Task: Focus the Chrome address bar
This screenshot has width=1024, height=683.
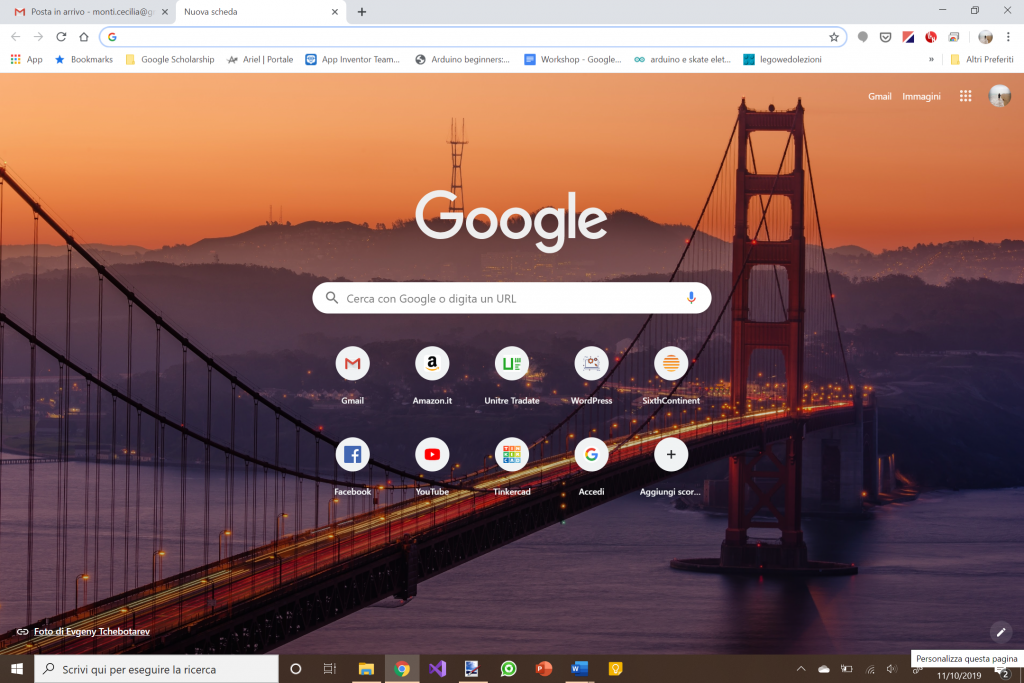Action: click(473, 37)
